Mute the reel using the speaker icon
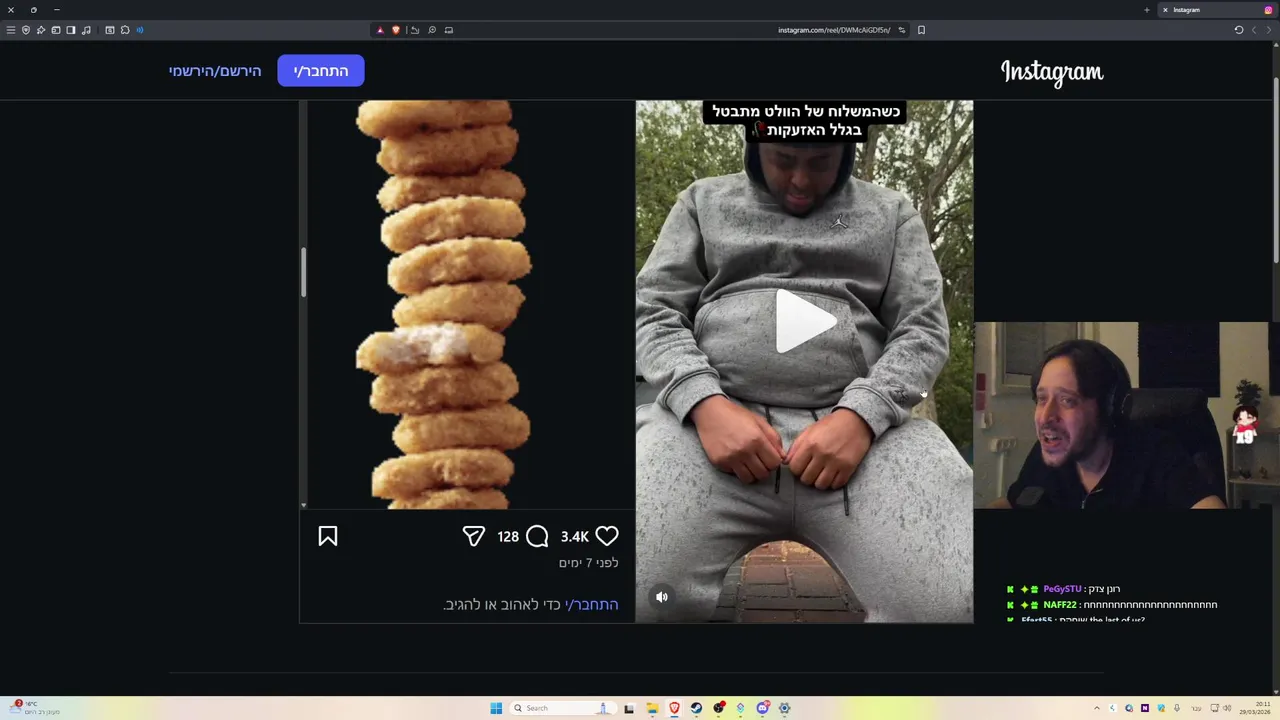Screen dimensions: 1280x720 pyautogui.click(x=662, y=597)
